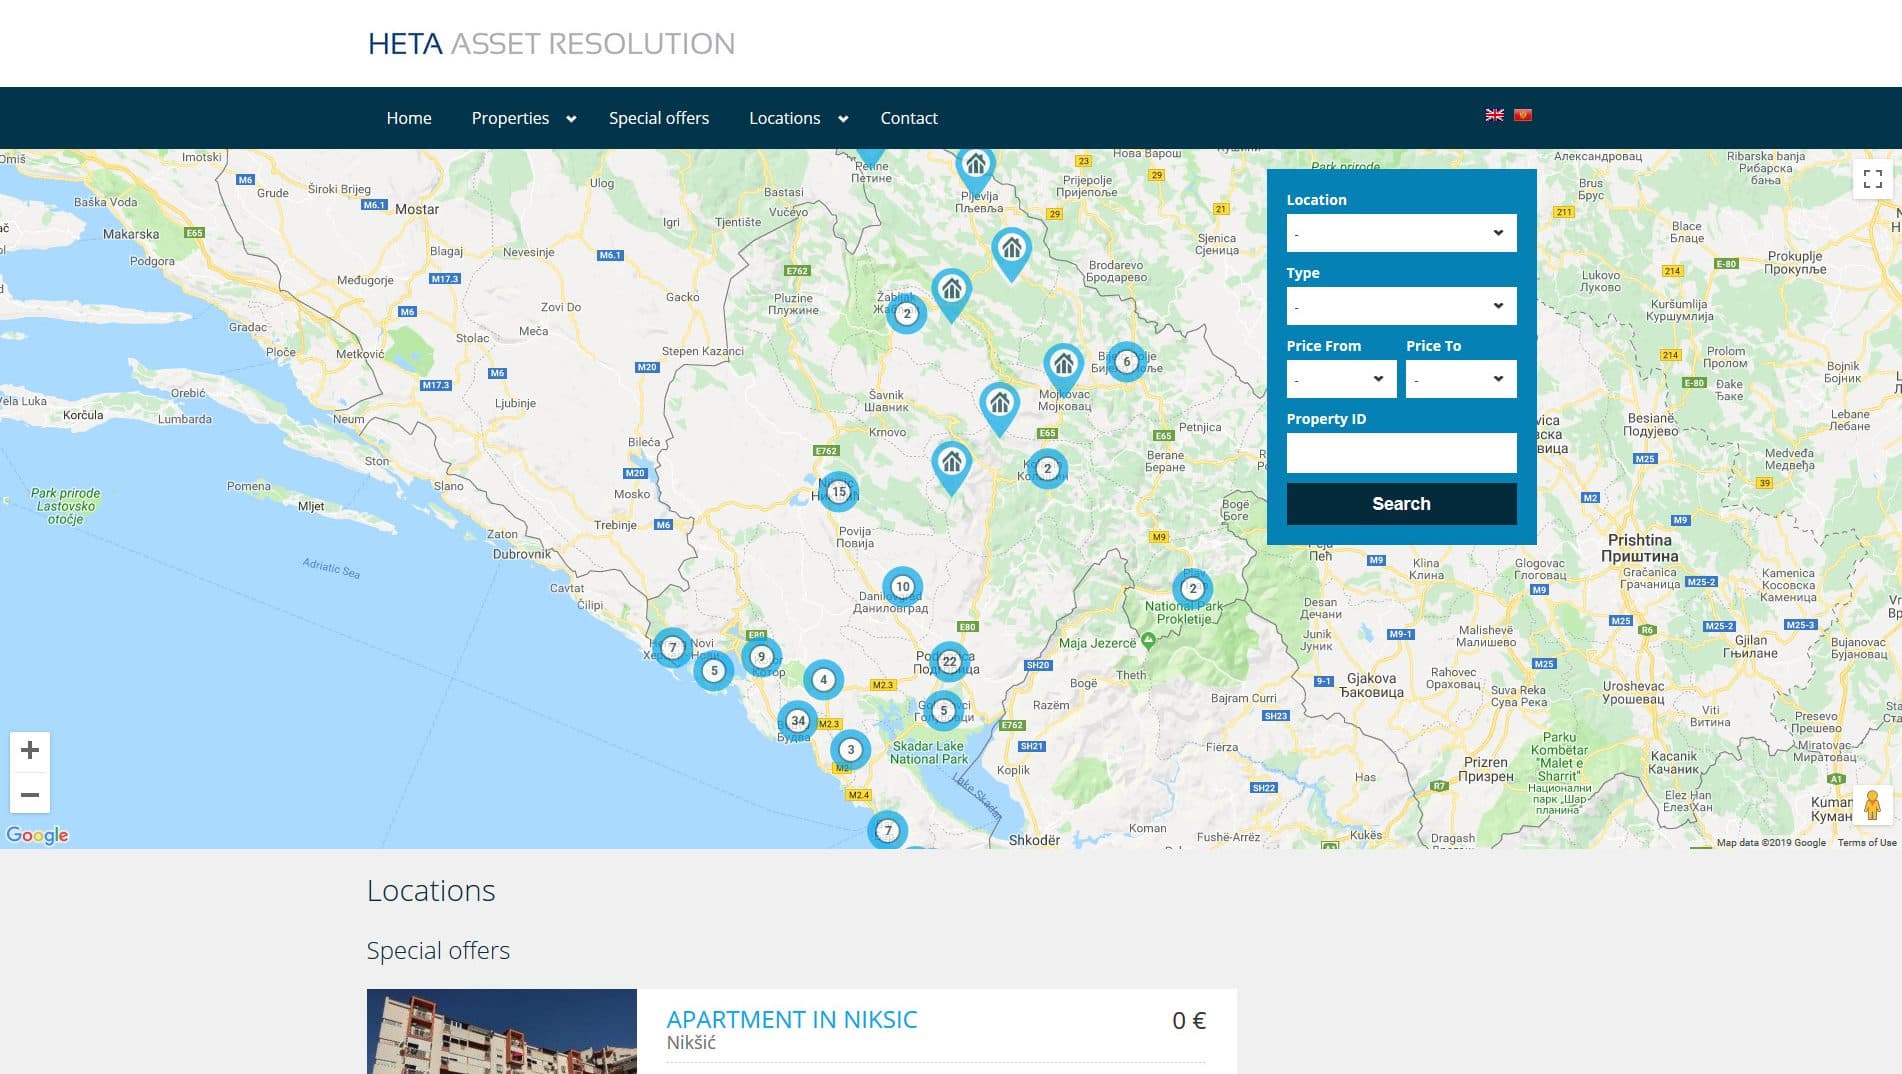The image size is (1902, 1074).
Task: Open the Price From dropdown
Action: click(1341, 379)
